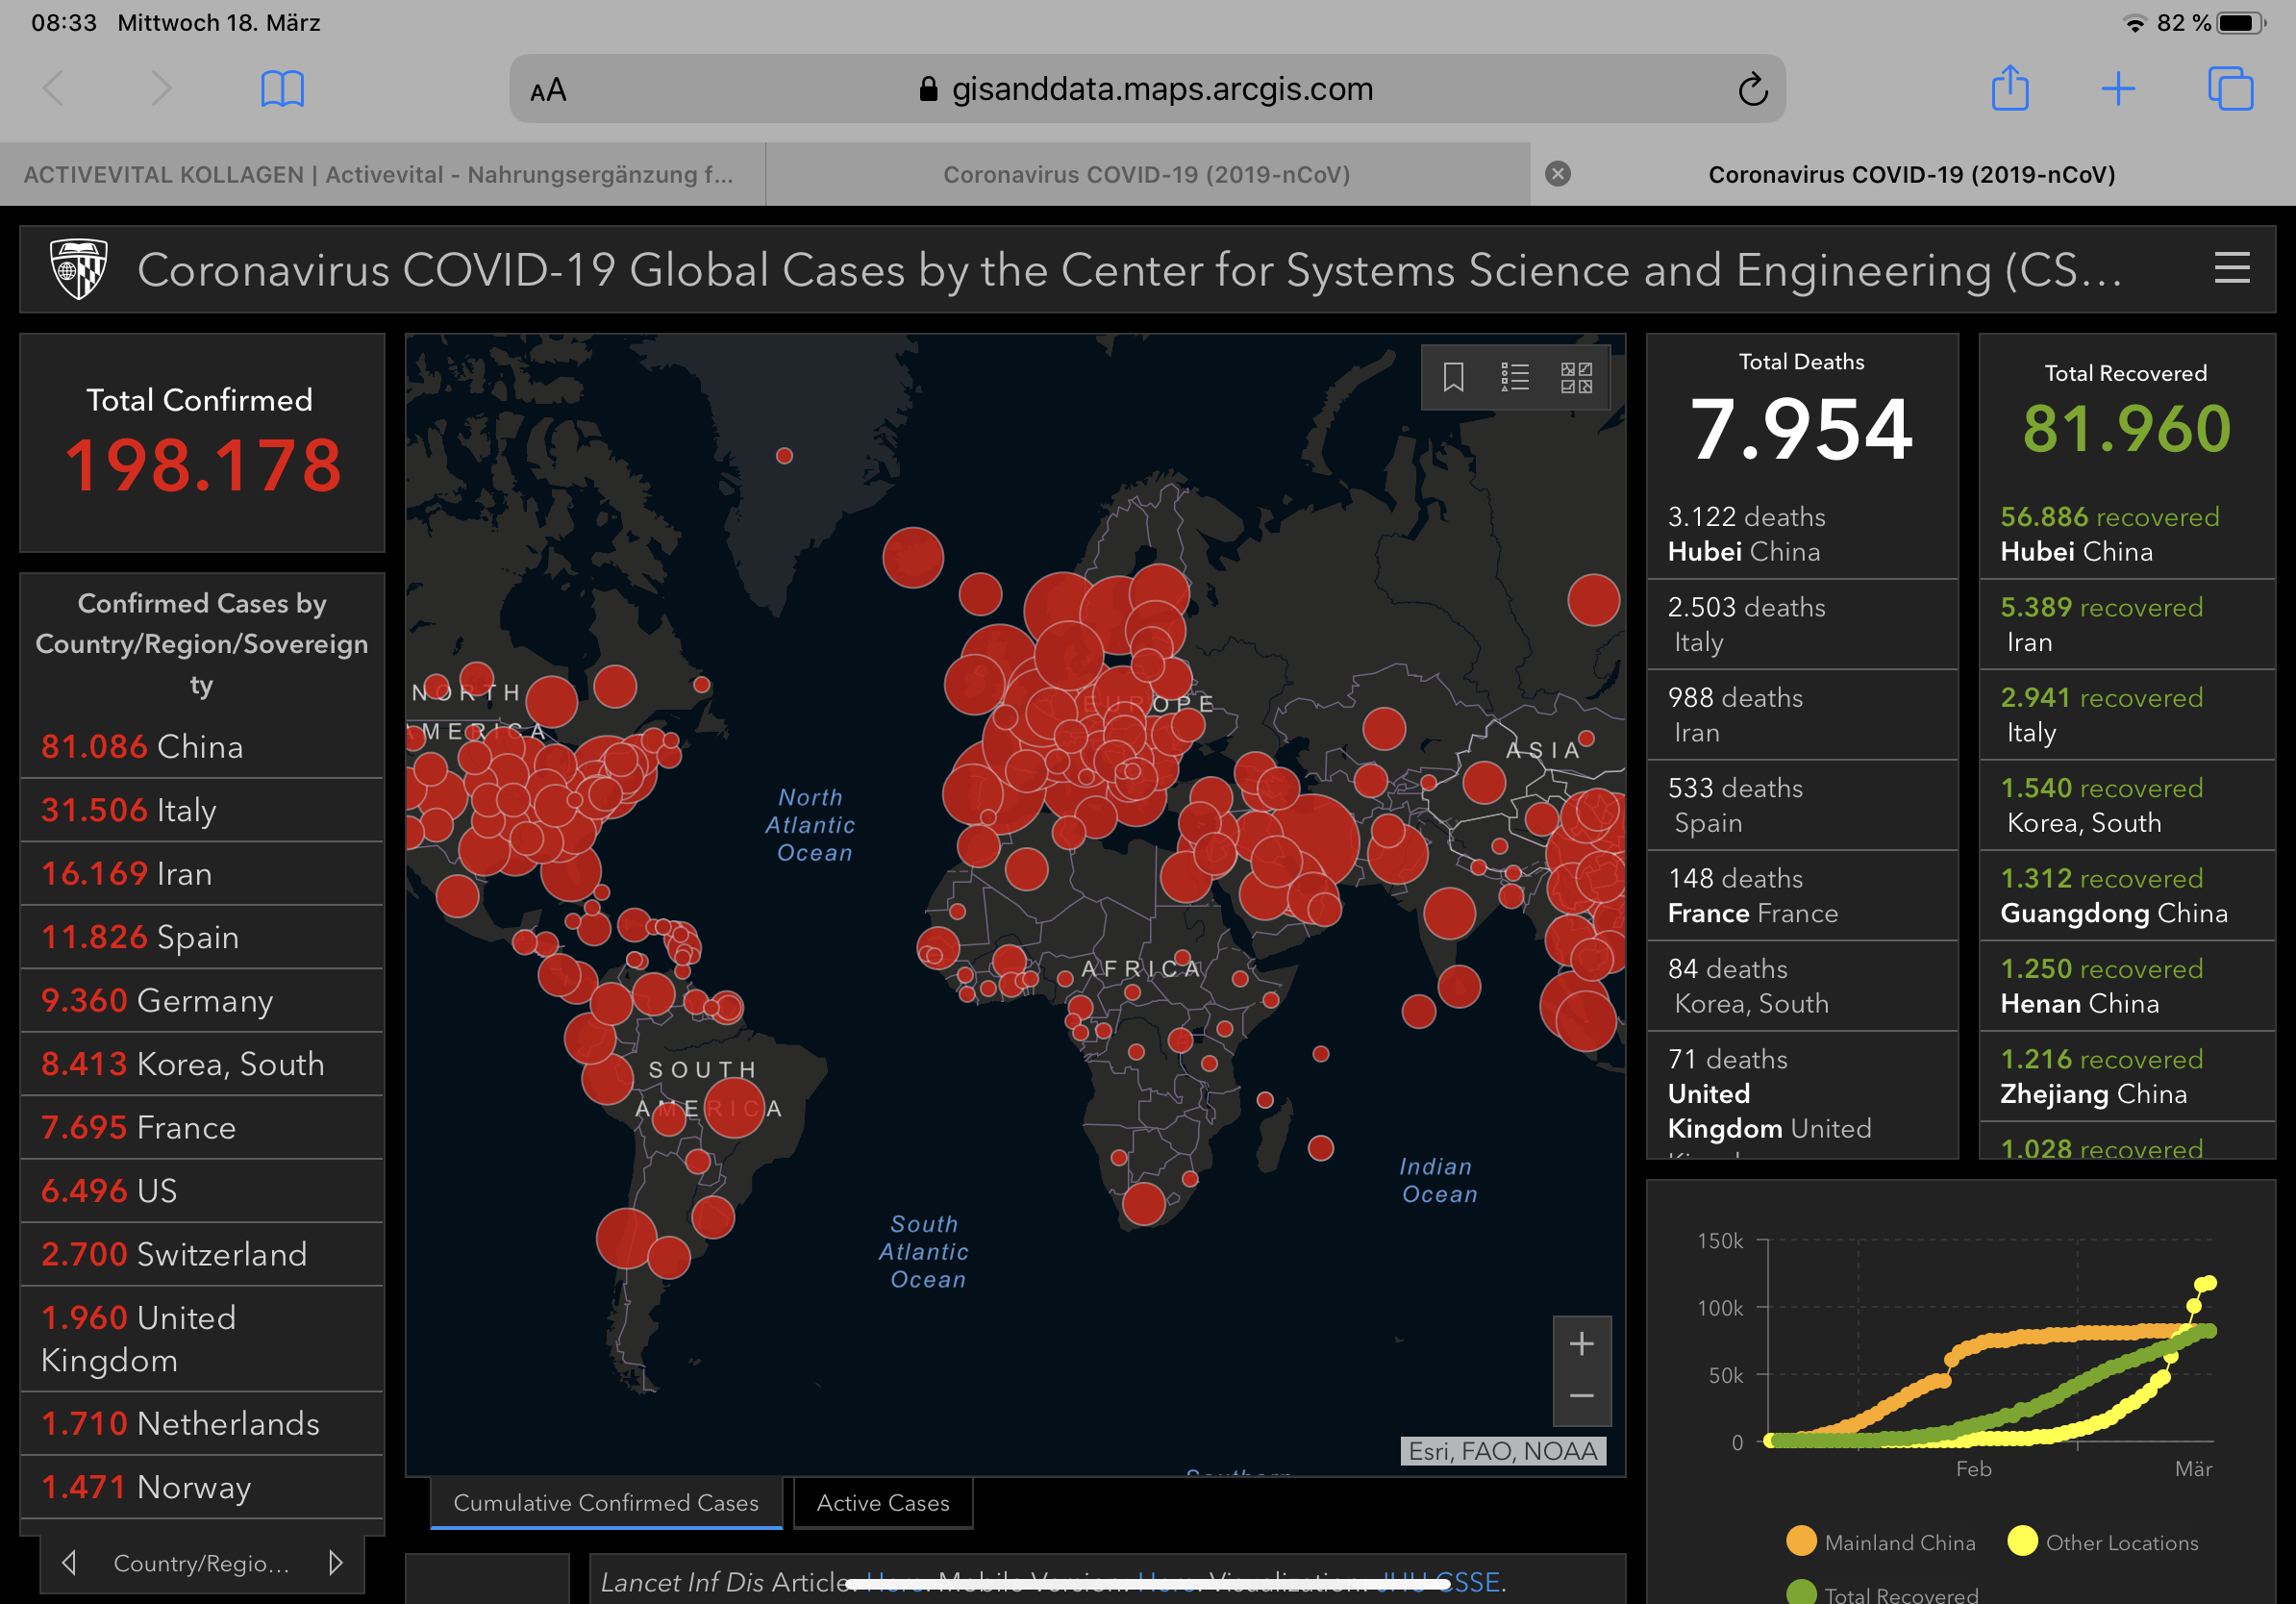The image size is (2296, 1604).
Task: Add a new tab with plus icon
Action: (x=2118, y=89)
